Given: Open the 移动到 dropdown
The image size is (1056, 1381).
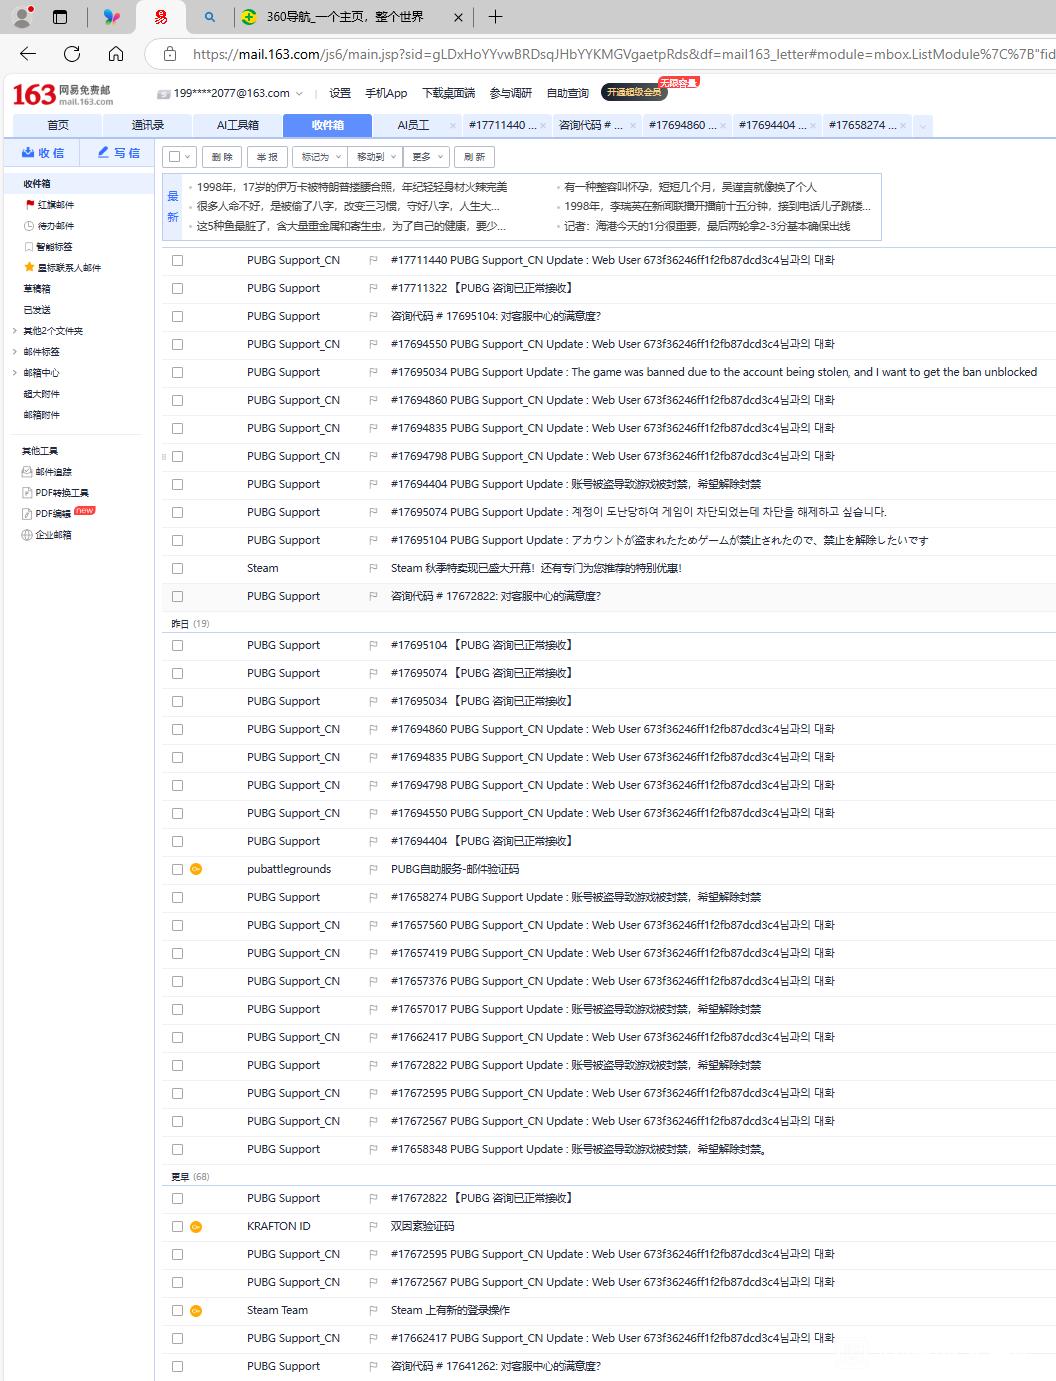Looking at the screenshot, I should click(376, 157).
